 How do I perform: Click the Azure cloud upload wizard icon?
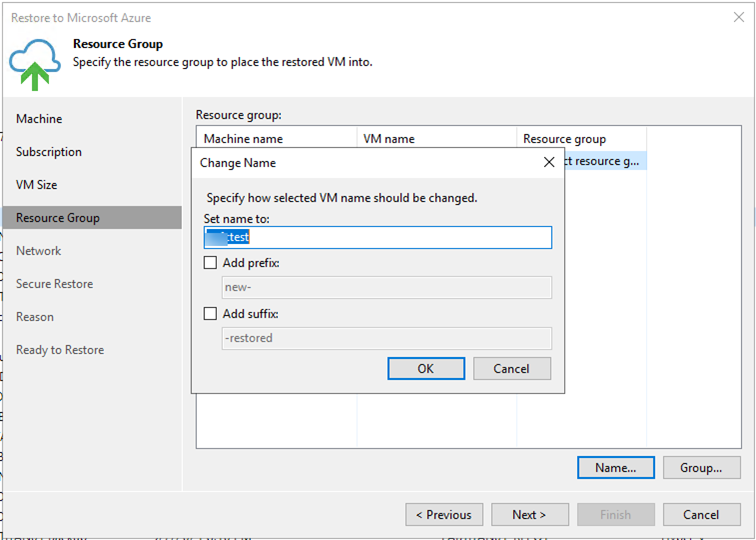tap(35, 65)
